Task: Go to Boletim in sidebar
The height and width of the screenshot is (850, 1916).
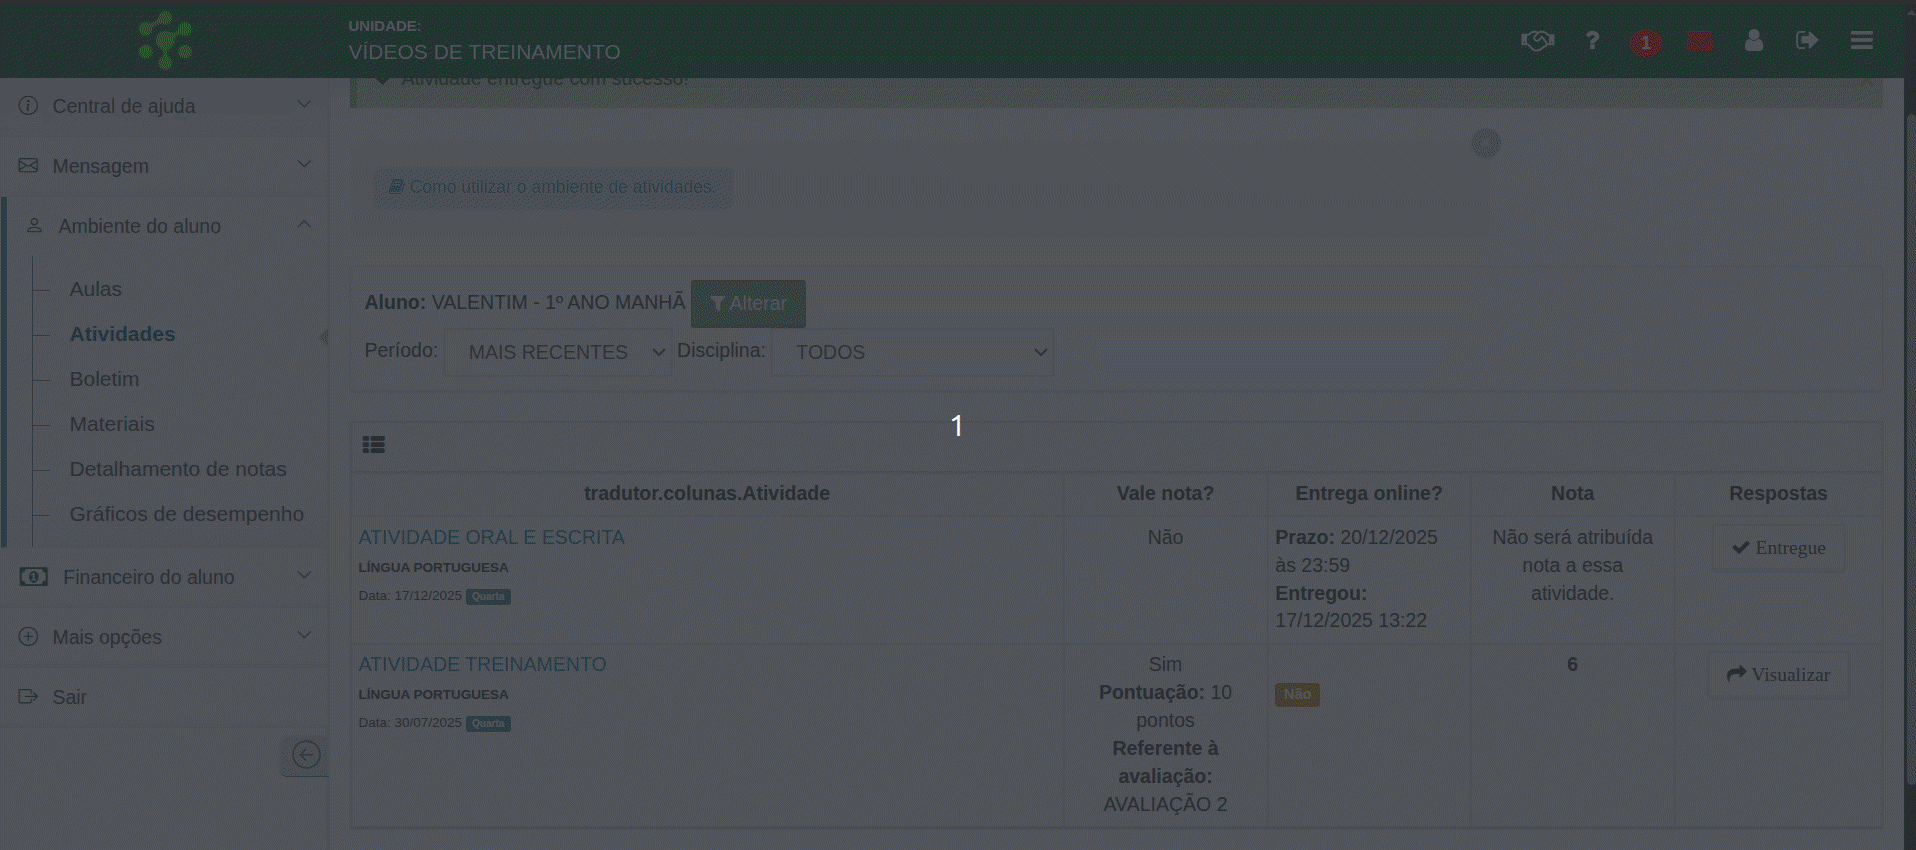Action: [x=104, y=379]
